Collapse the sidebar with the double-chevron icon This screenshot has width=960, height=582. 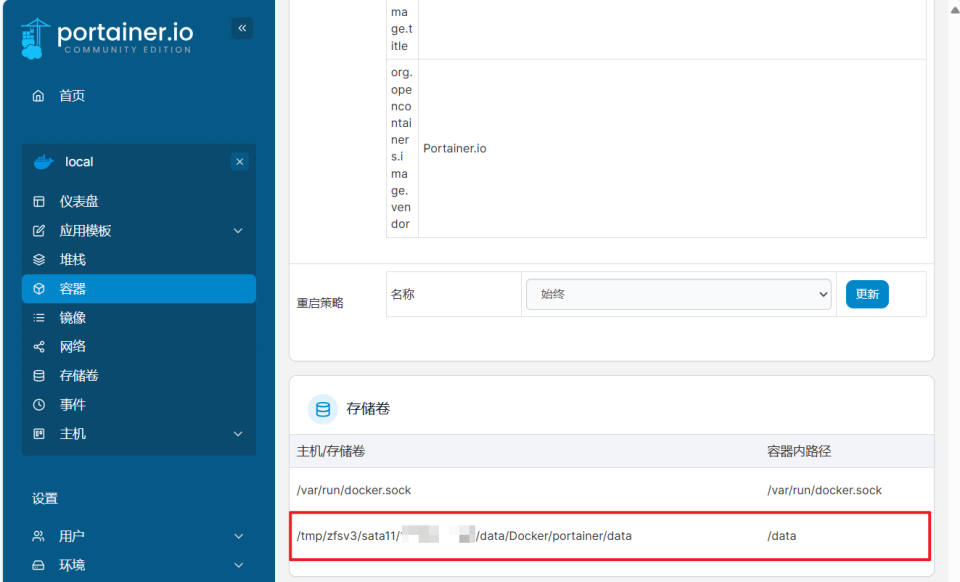coord(242,28)
